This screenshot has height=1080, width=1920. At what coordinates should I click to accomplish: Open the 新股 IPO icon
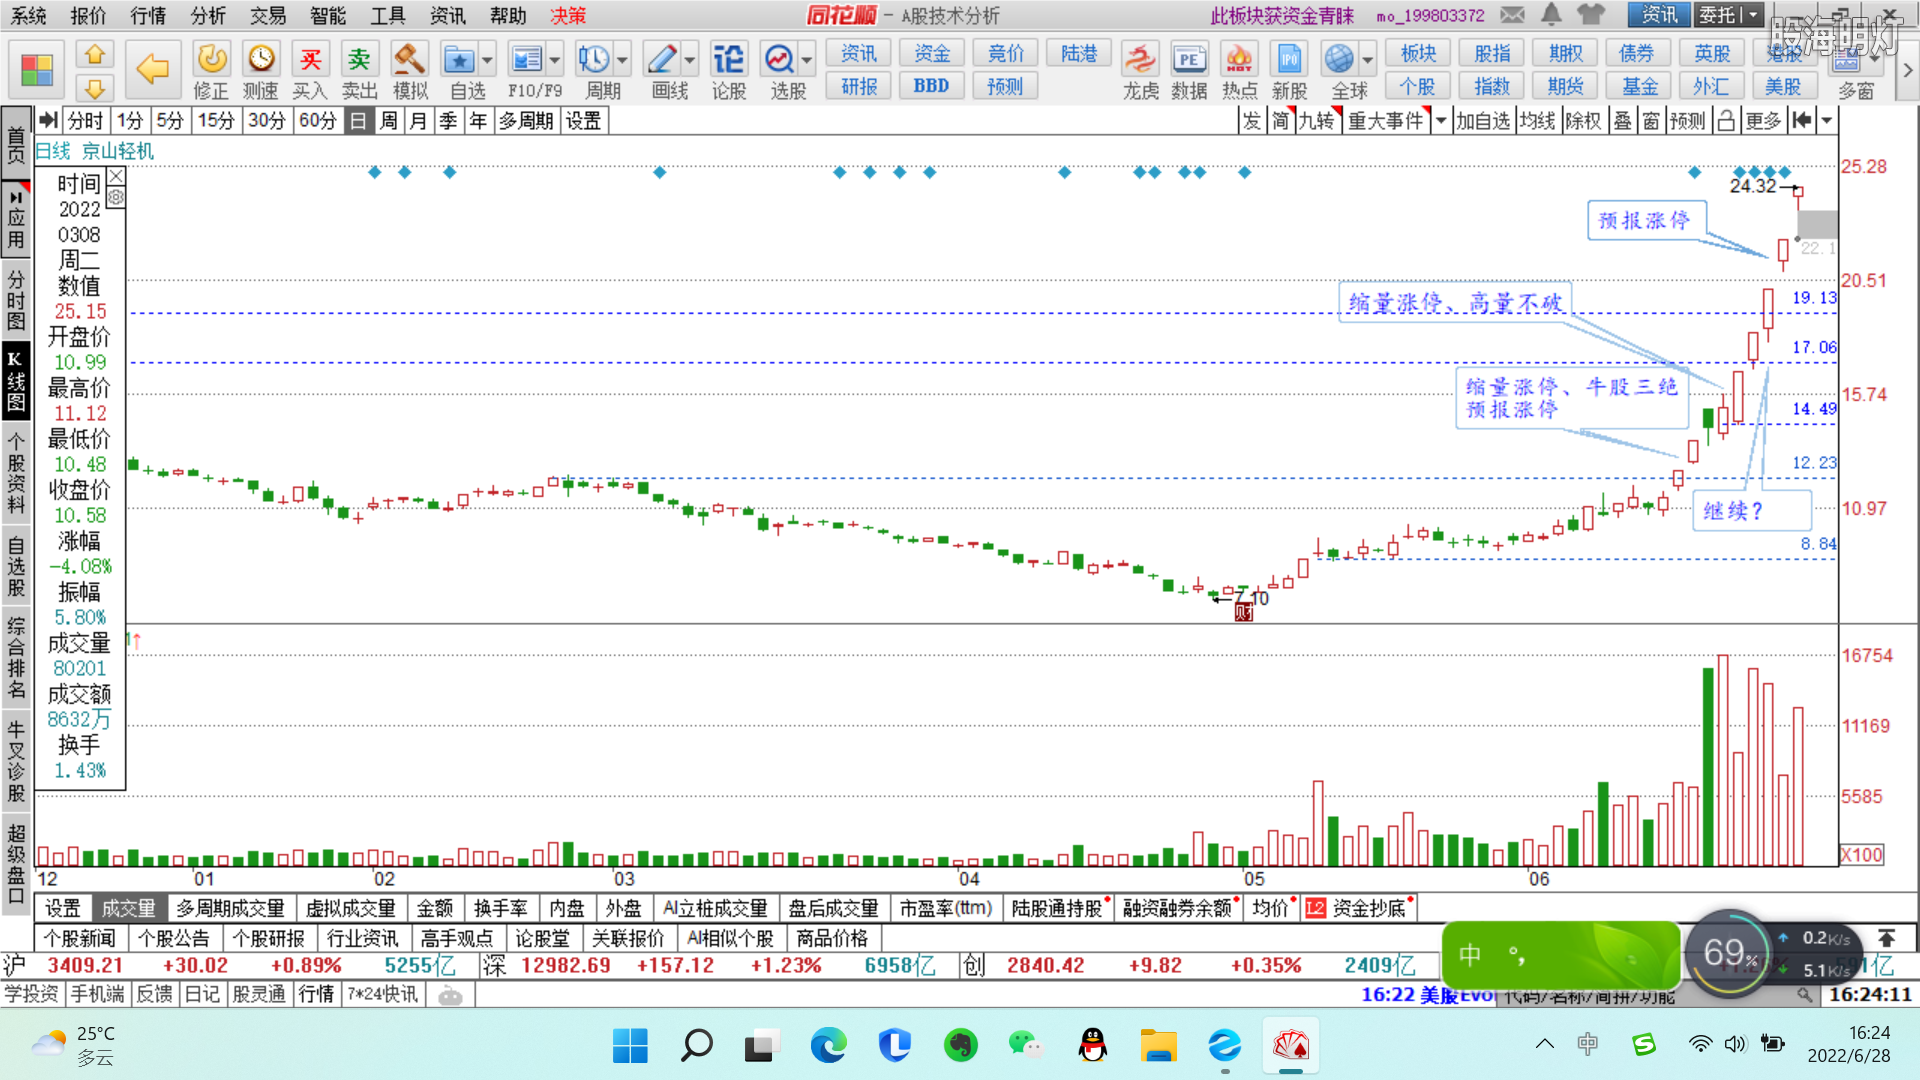point(1289,70)
